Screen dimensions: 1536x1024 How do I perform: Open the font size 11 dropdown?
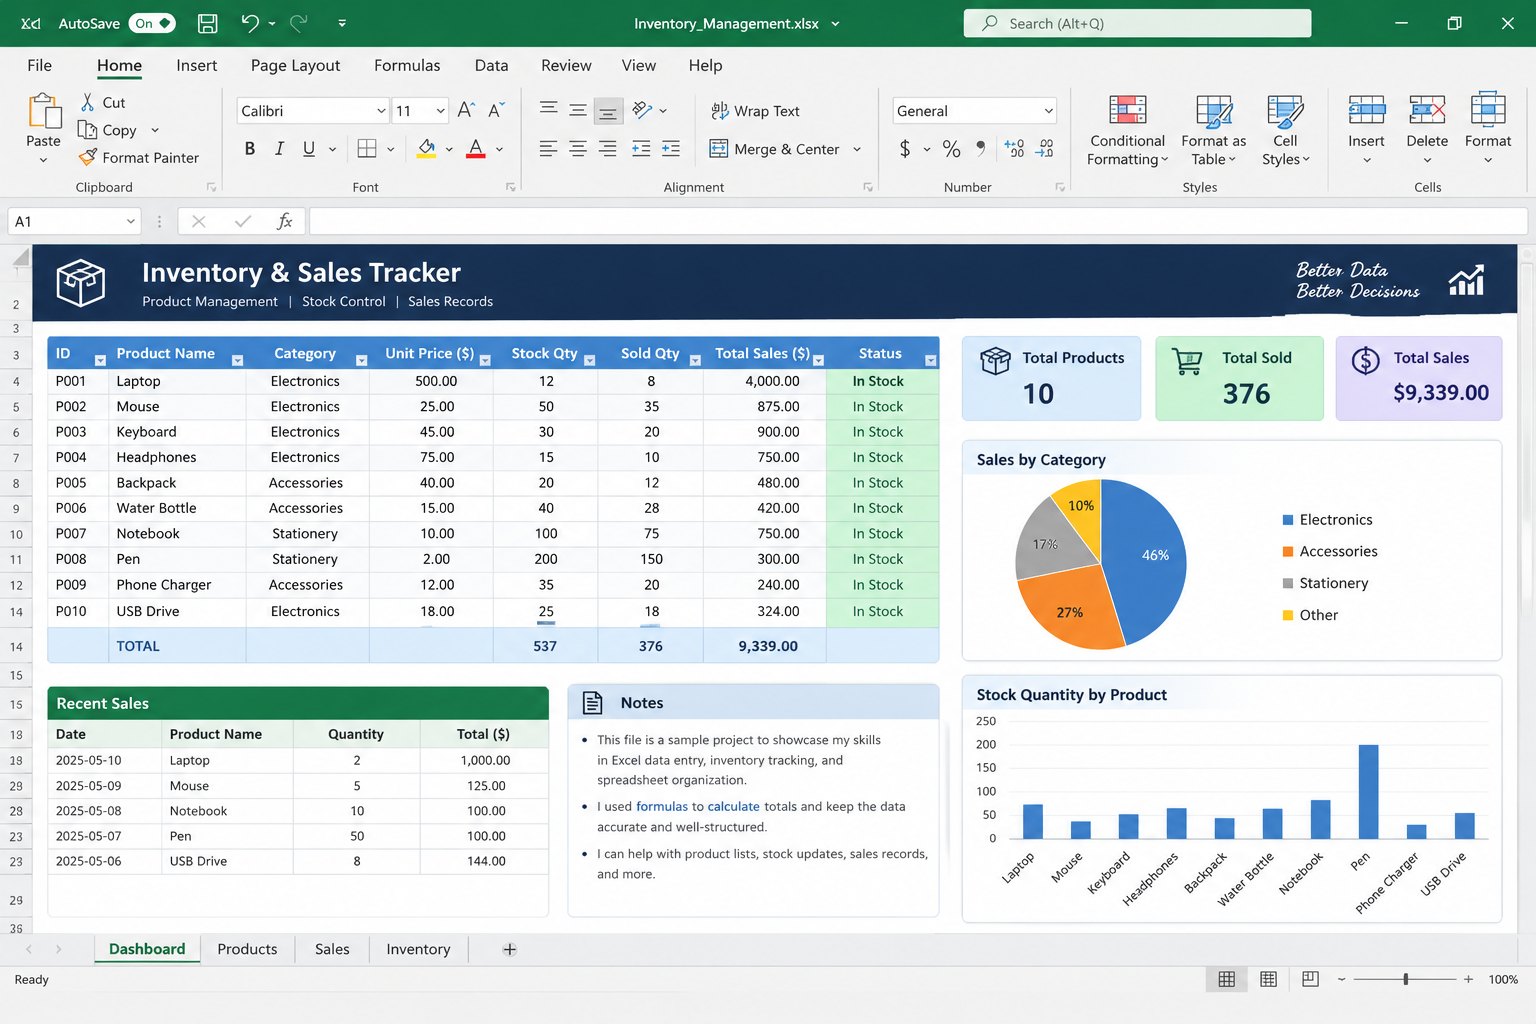point(440,111)
